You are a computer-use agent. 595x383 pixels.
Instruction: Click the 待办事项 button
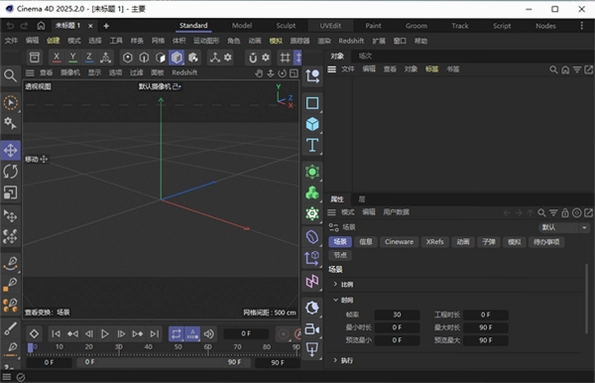point(546,242)
